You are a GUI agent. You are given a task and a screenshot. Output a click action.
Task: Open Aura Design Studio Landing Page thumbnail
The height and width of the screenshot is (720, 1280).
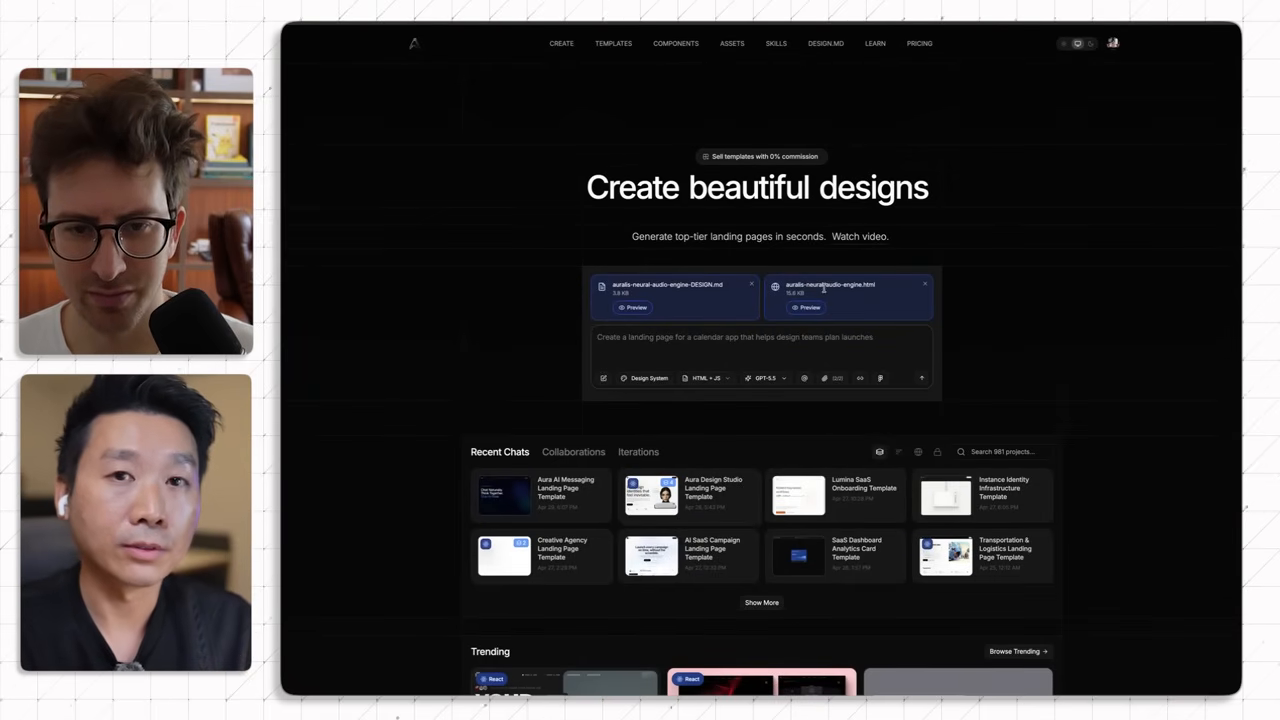pyautogui.click(x=651, y=496)
